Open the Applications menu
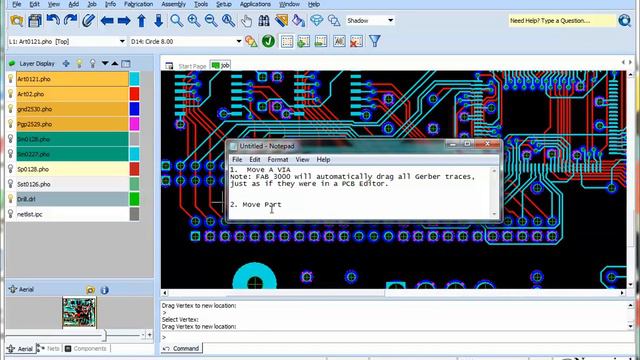The width and height of the screenshot is (640, 360). 255,4
